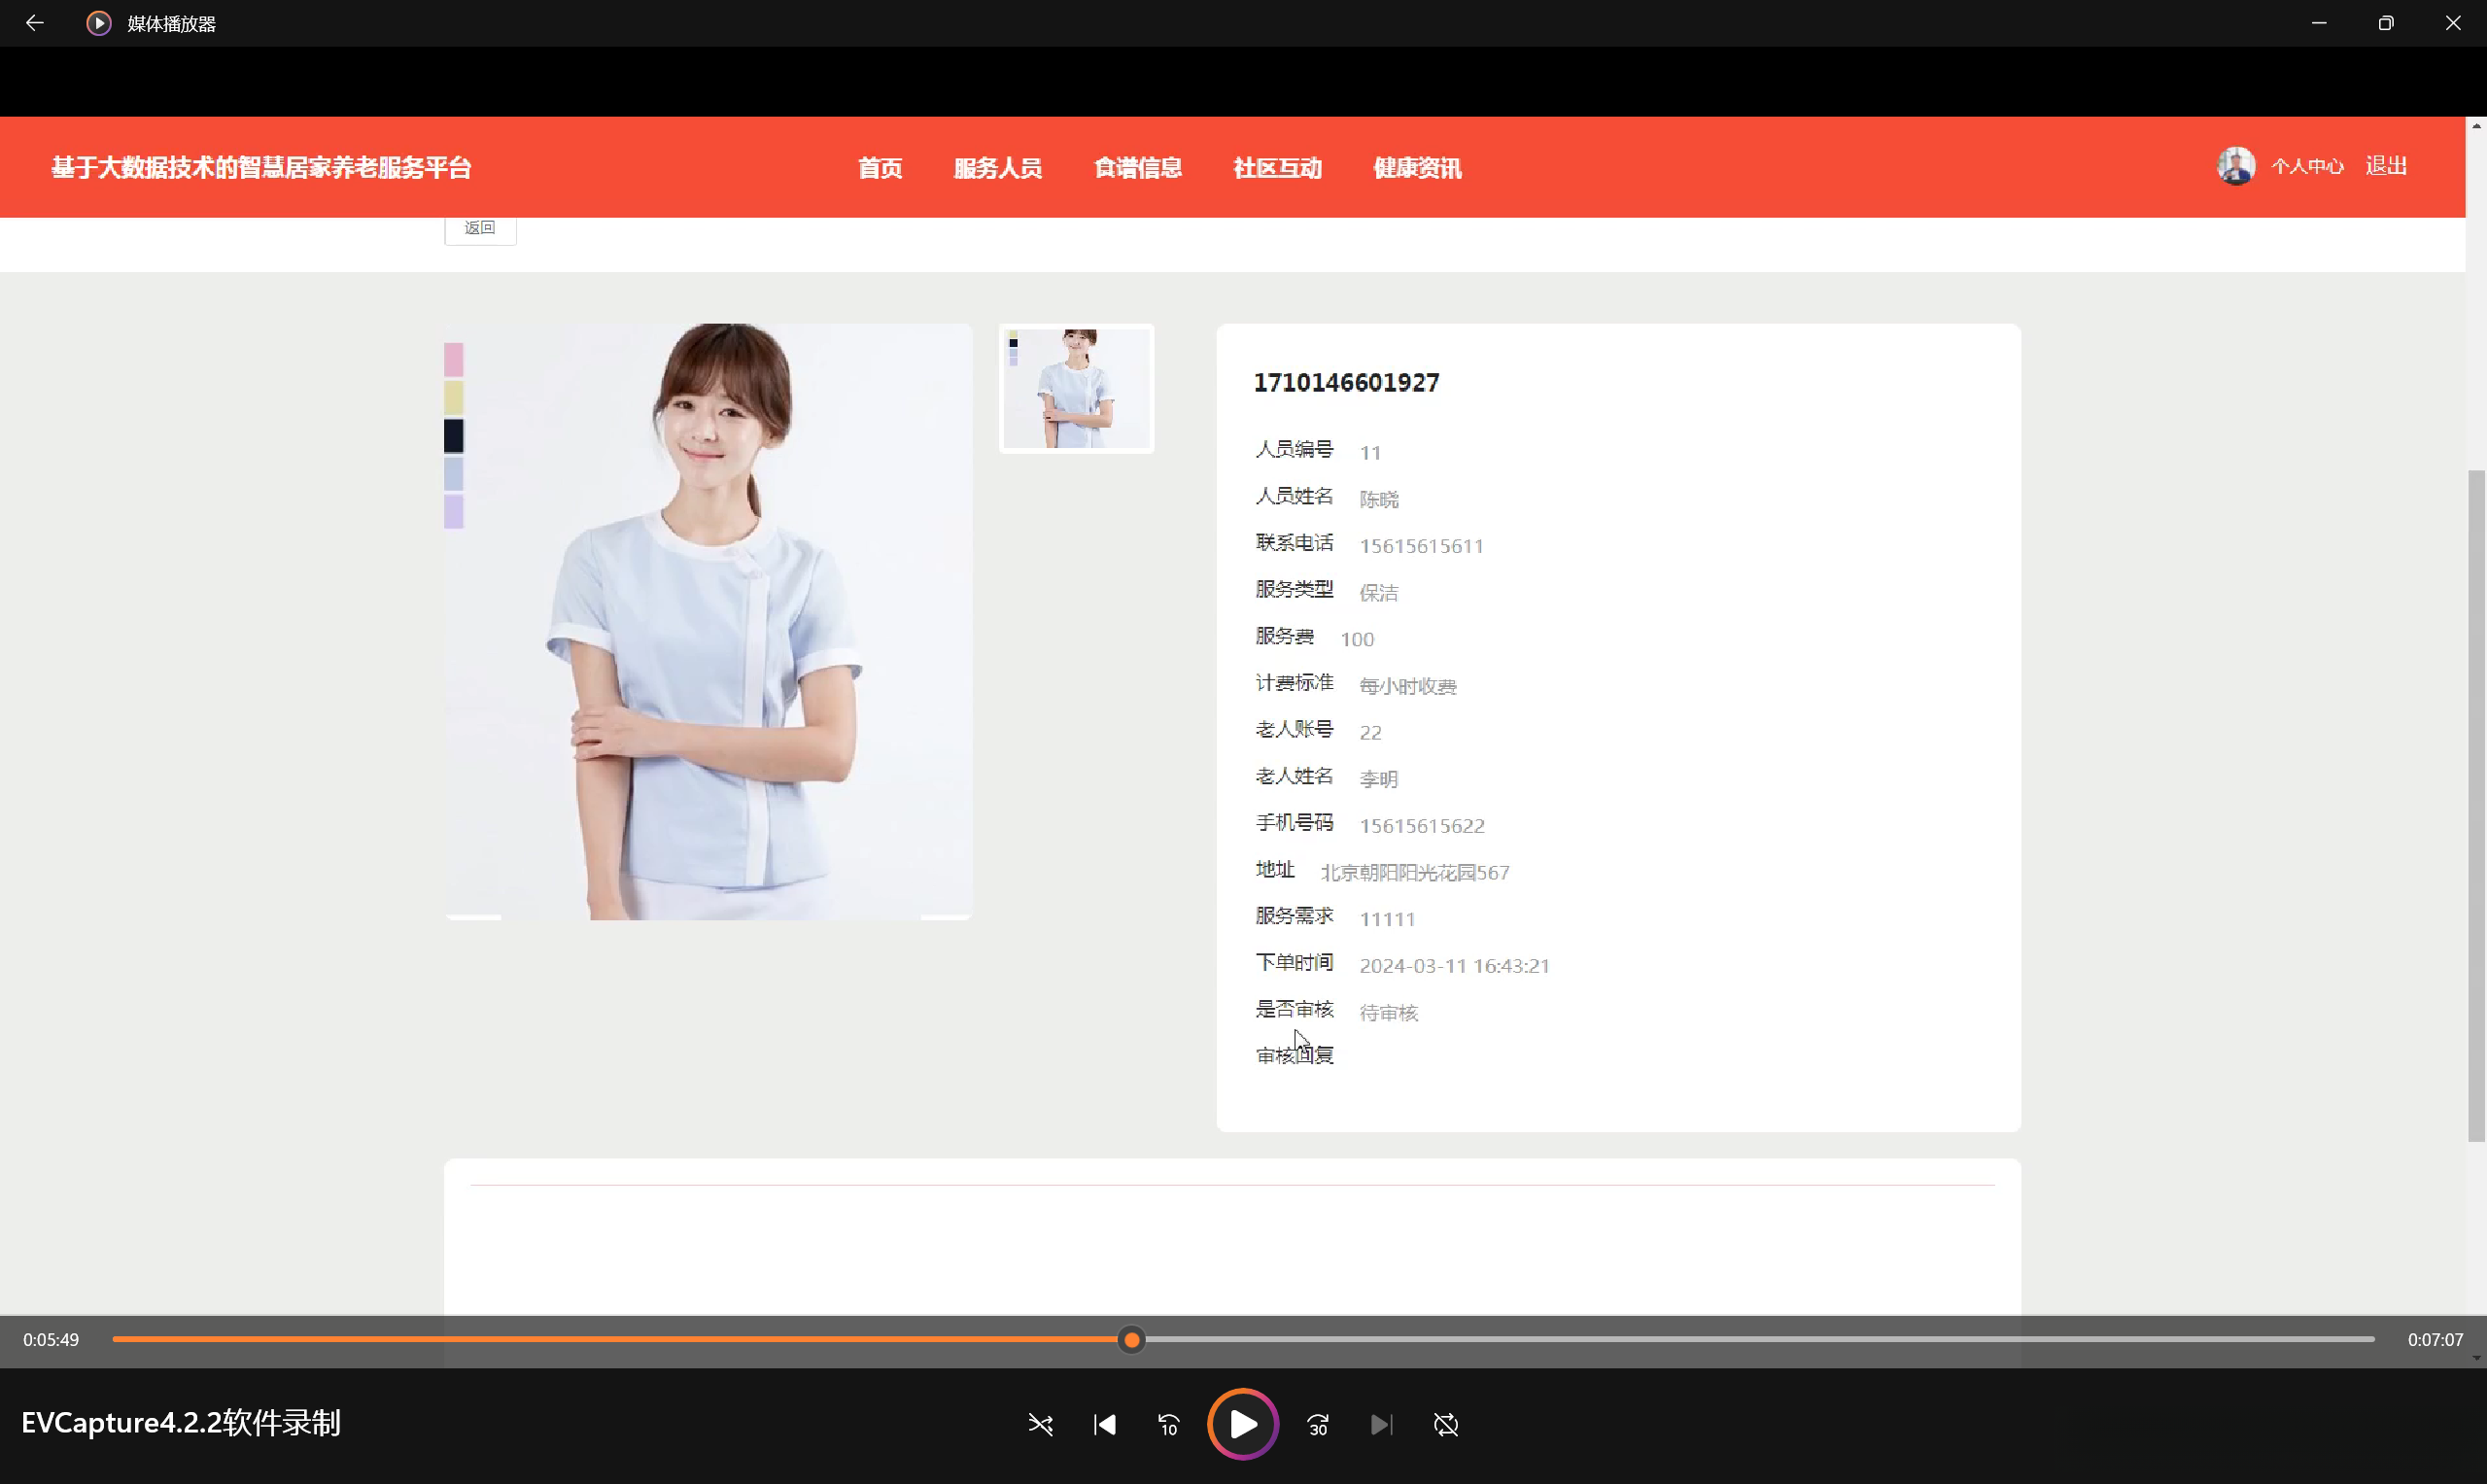The image size is (2487, 1484).
Task: Click the user avatar picture
Action: 2235,166
